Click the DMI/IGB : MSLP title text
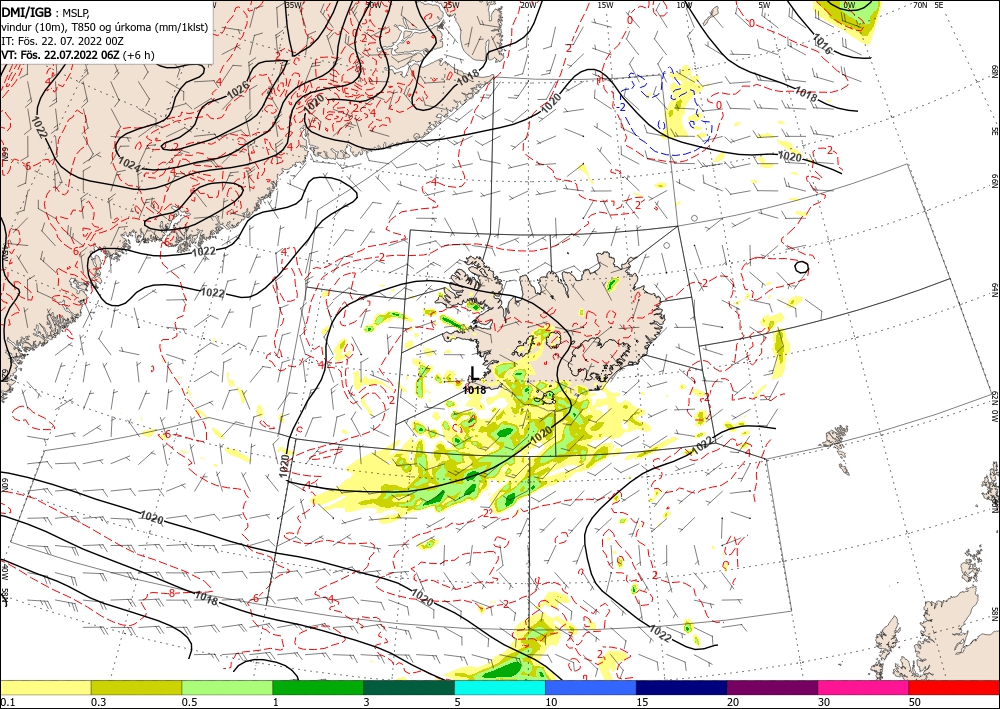 click(x=45, y=12)
